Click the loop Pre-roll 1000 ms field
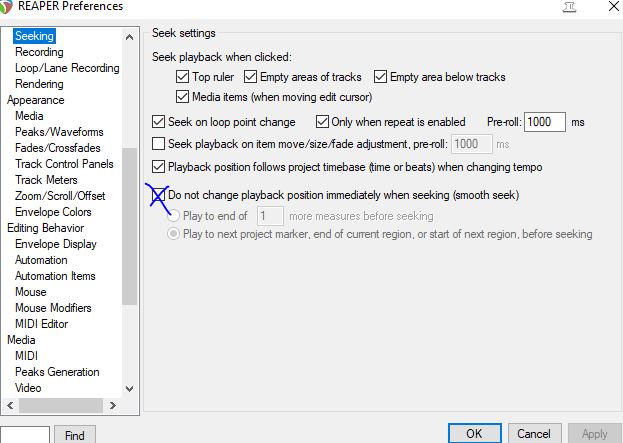This screenshot has width=623, height=443. [545, 122]
